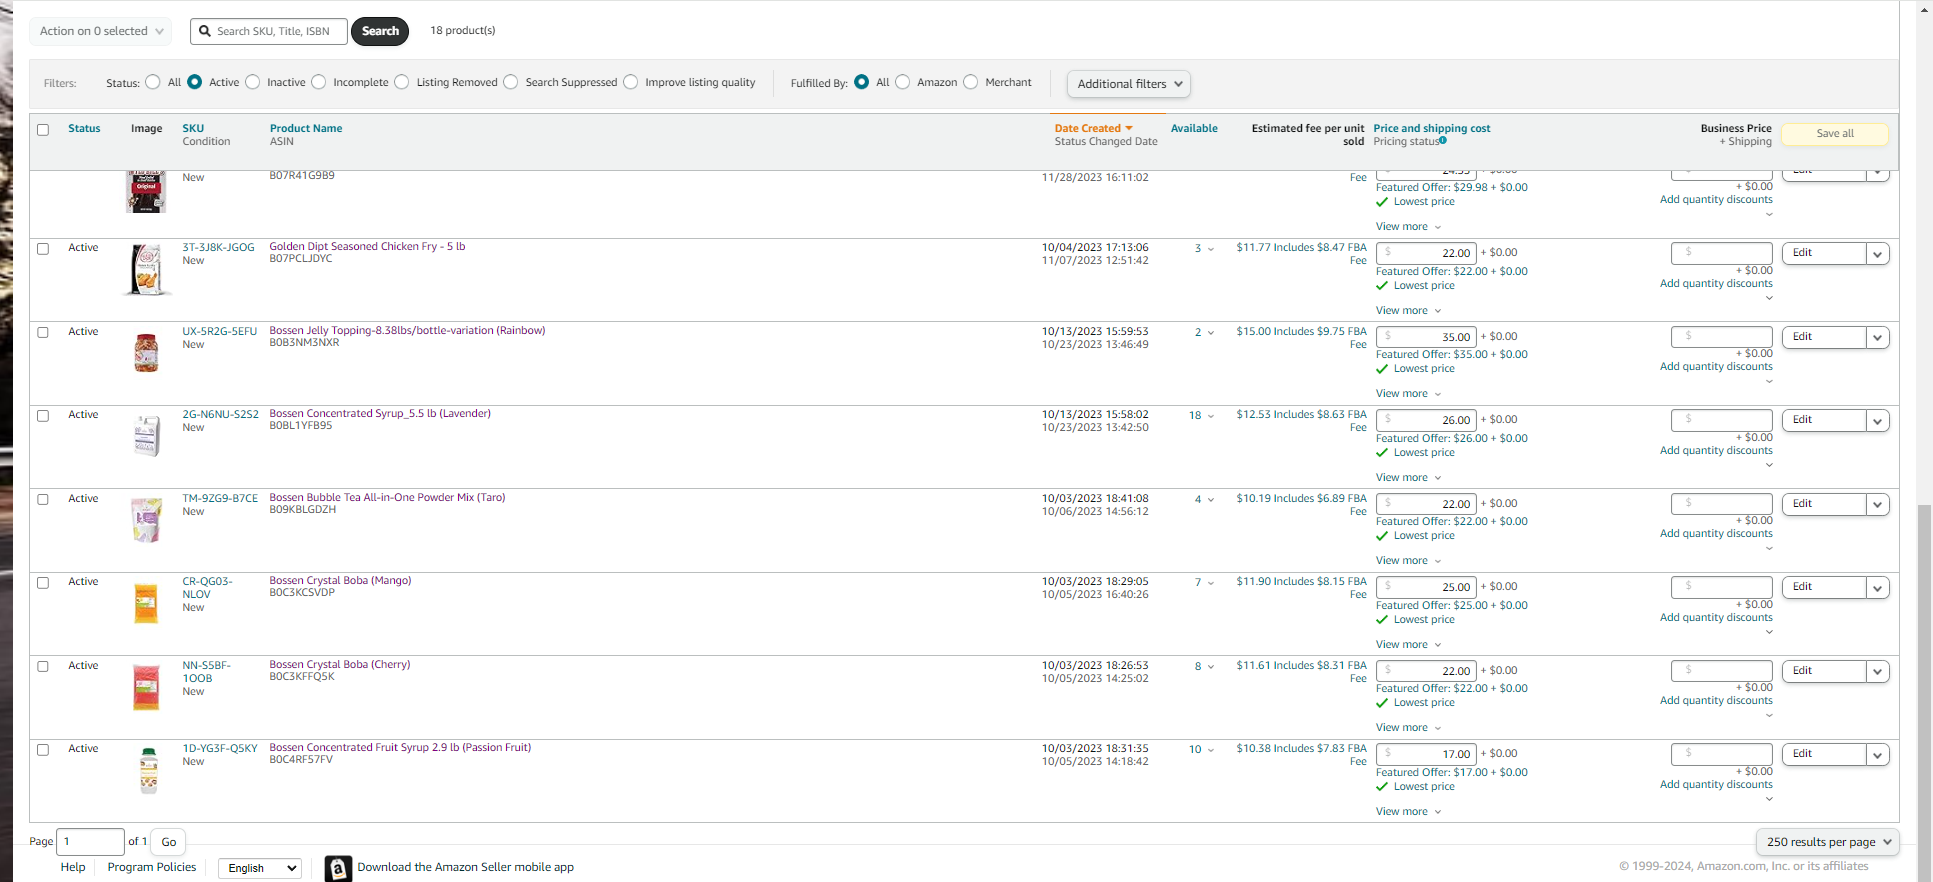Click Edit button for Taro Powder Mix row
1933x882 pixels.
click(1822, 505)
